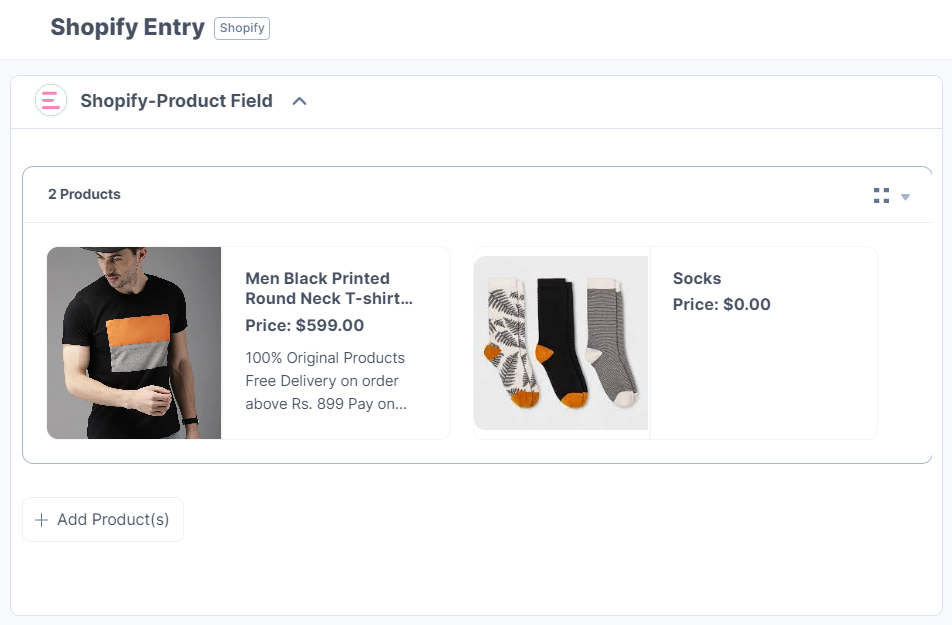Click the Shopify badge next to the title
Screen dimensions: 952x625
[241, 28]
